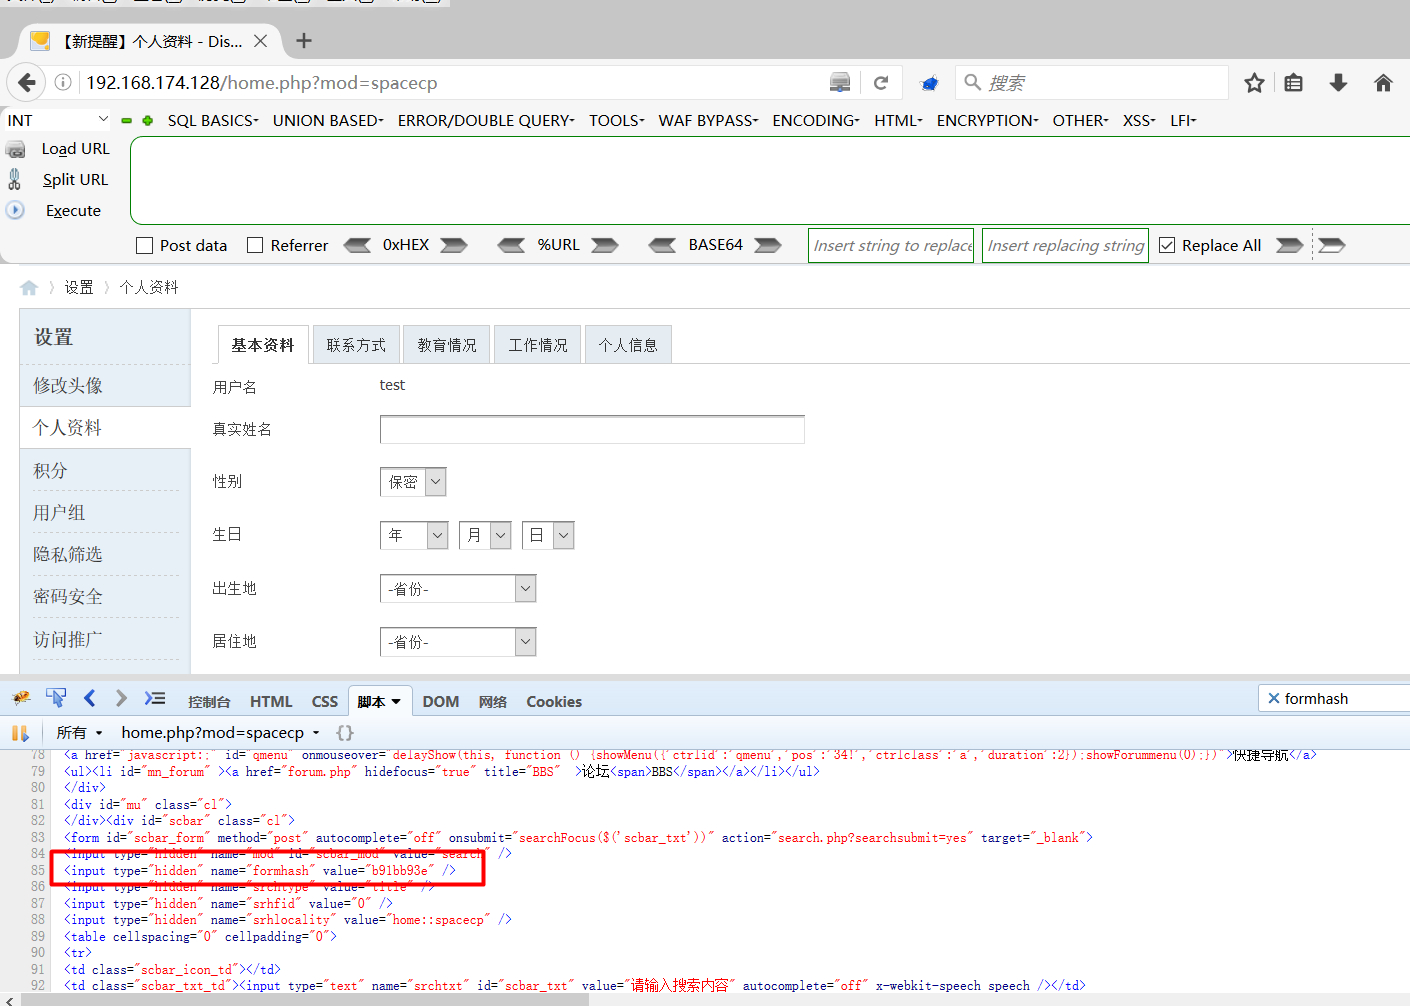1410x1006 pixels.
Task: Go to the browser home icon
Action: [x=1383, y=83]
